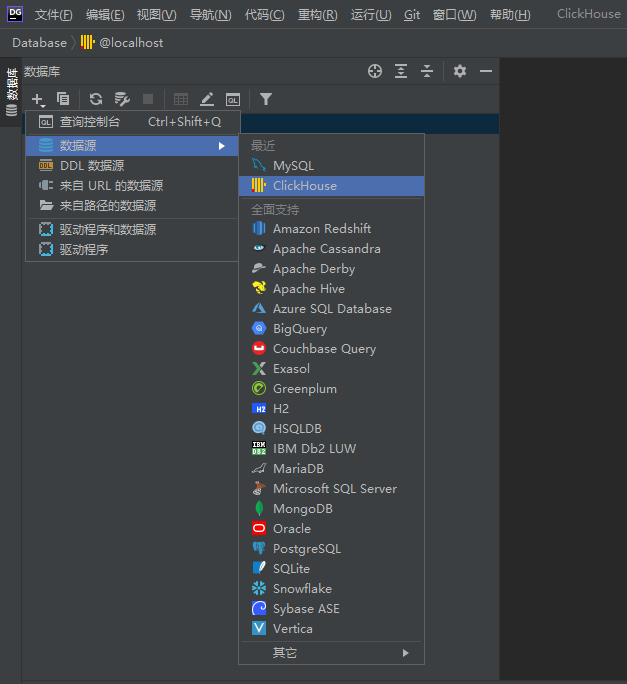Viewport: 627px width, 684px height.
Task: Click @localhost in the breadcrumb
Action: click(x=131, y=43)
